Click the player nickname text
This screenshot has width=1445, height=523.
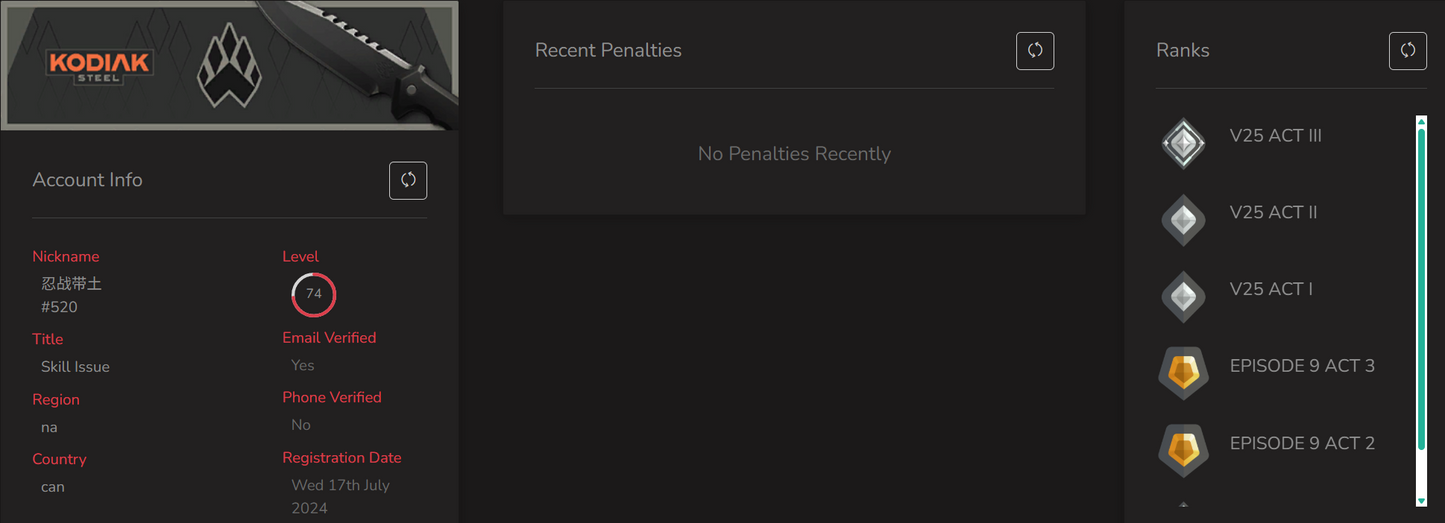pos(71,284)
